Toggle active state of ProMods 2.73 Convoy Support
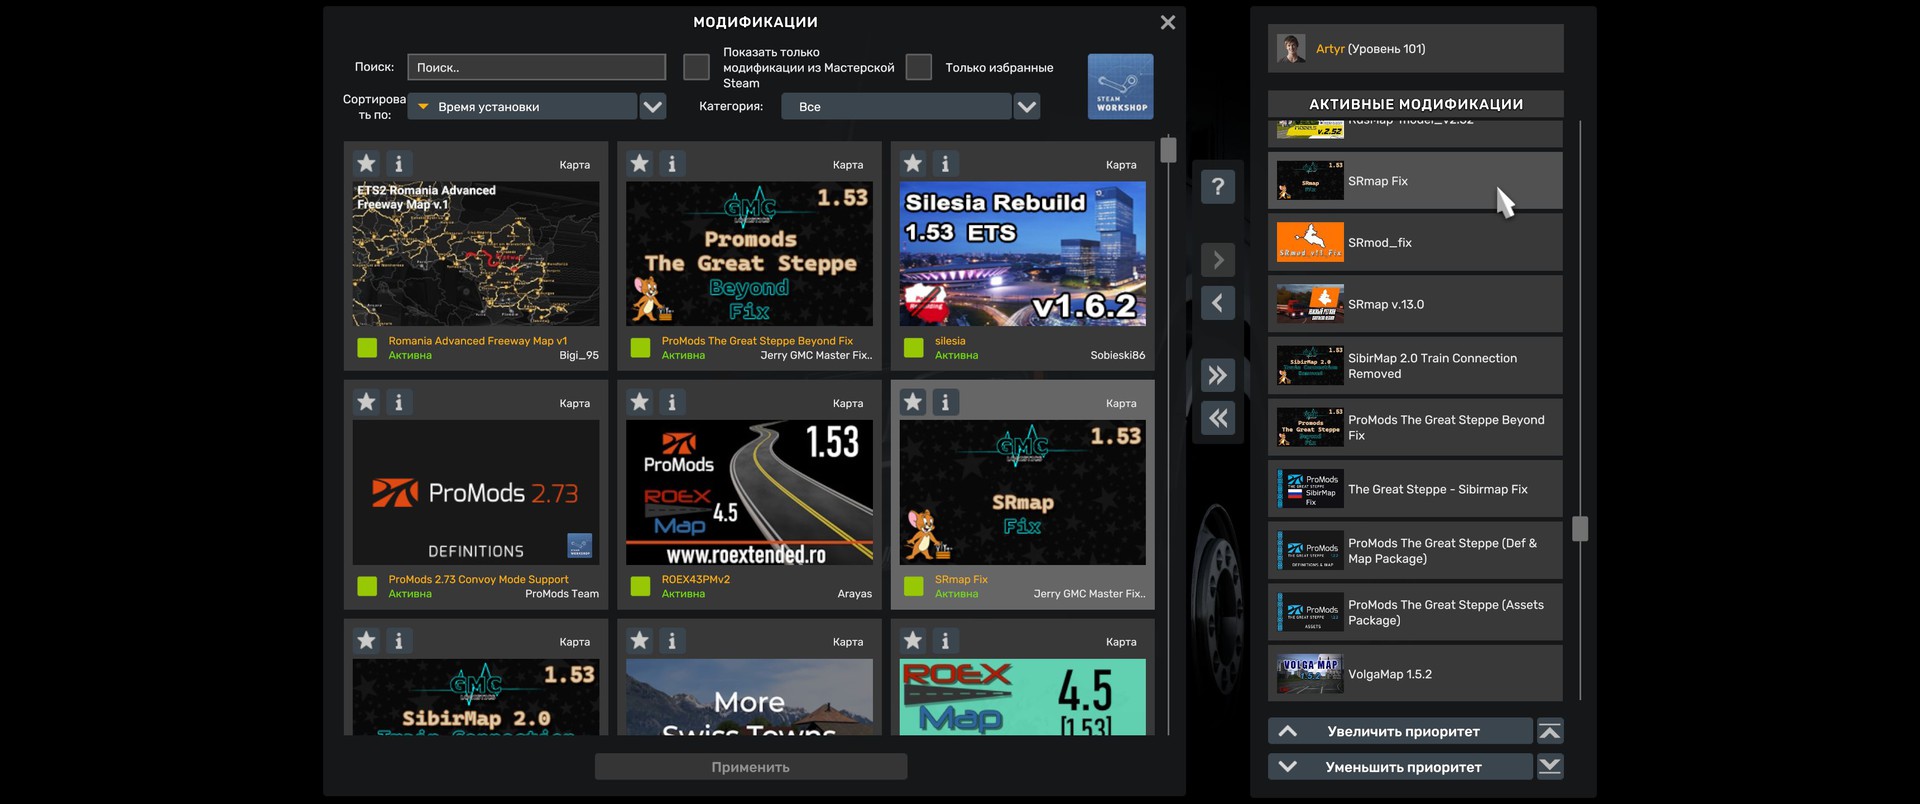Image resolution: width=1920 pixels, height=804 pixels. pyautogui.click(x=367, y=586)
